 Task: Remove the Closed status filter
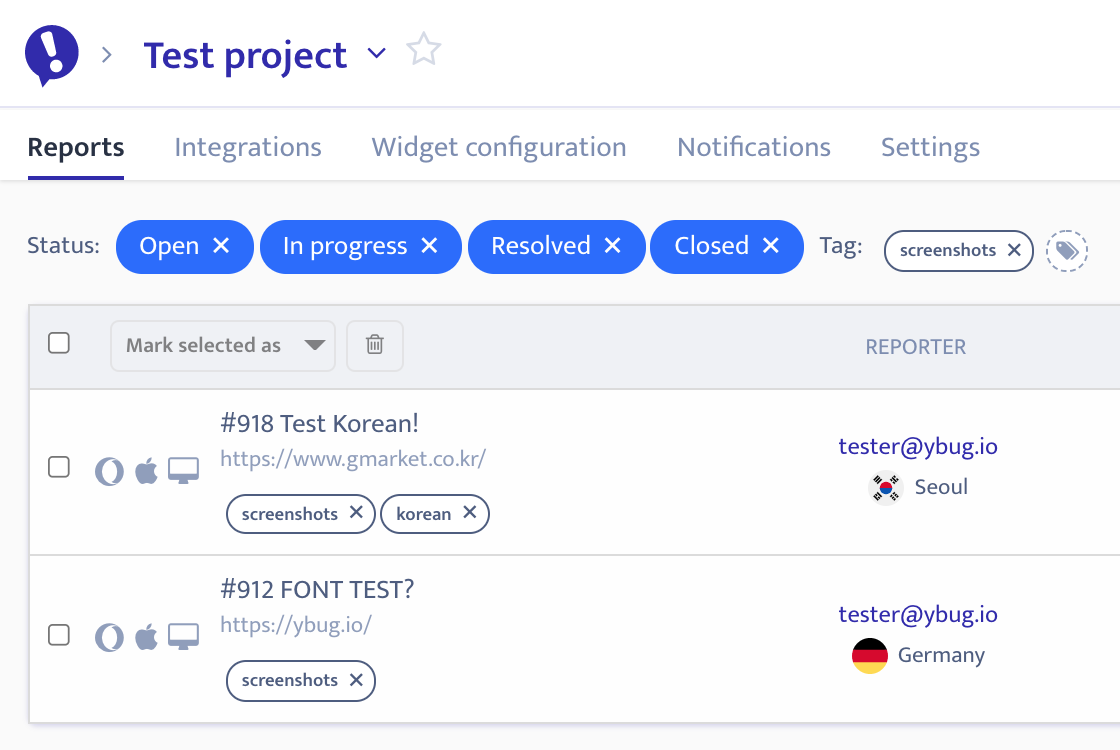[x=771, y=246]
